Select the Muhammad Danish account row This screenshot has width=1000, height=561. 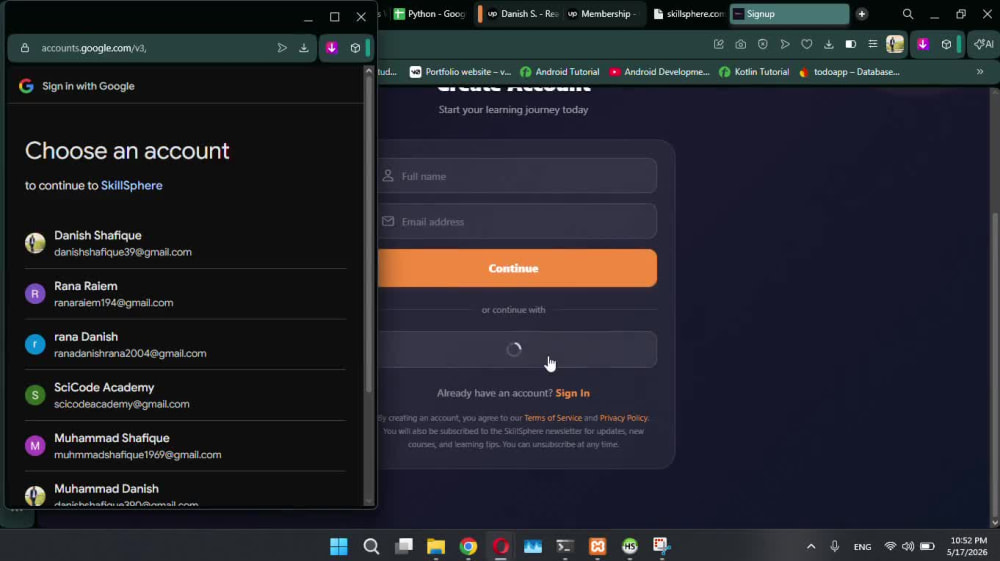click(185, 490)
